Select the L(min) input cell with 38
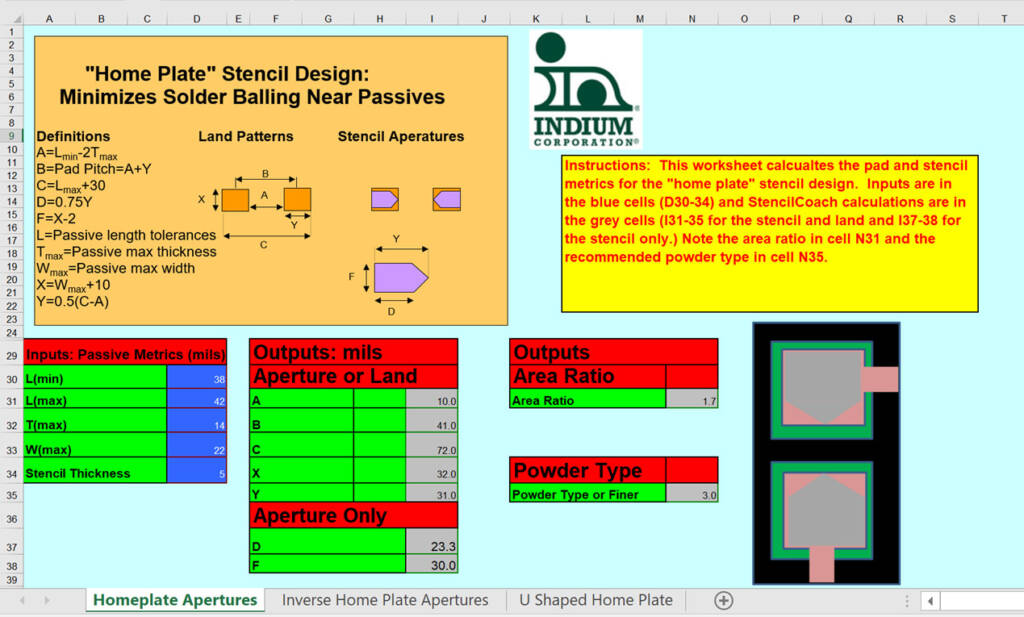The image size is (1024, 617). pos(196,378)
